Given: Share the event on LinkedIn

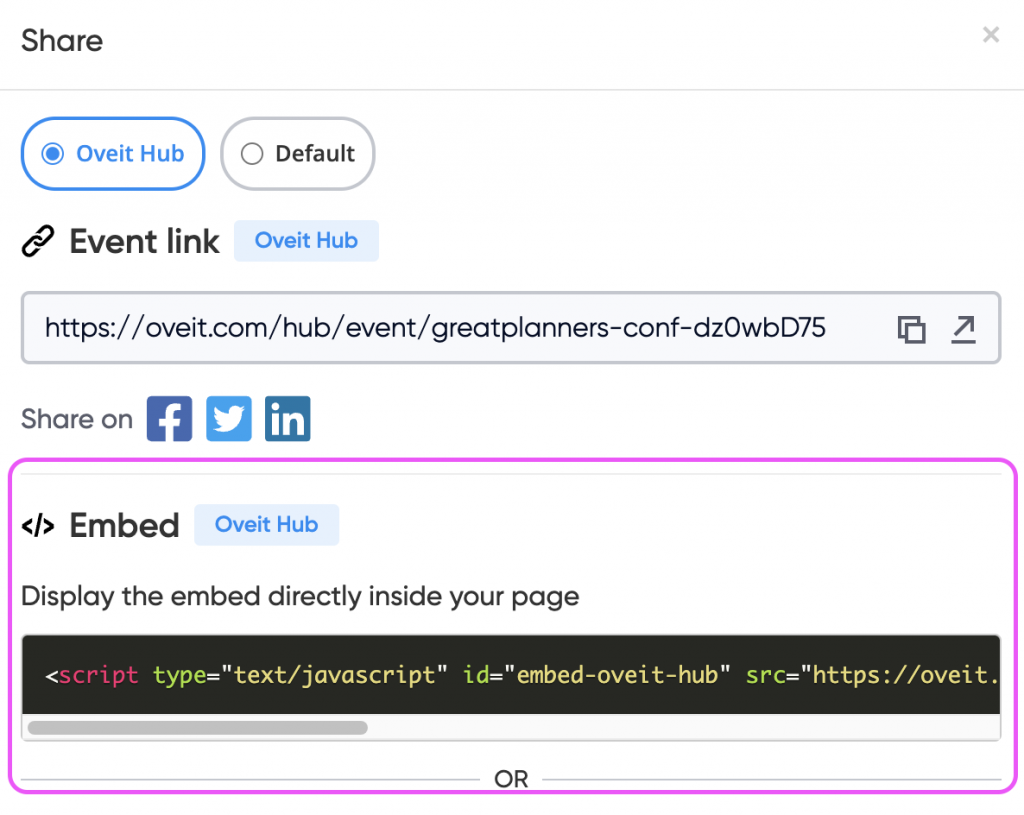Looking at the screenshot, I should [x=287, y=419].
